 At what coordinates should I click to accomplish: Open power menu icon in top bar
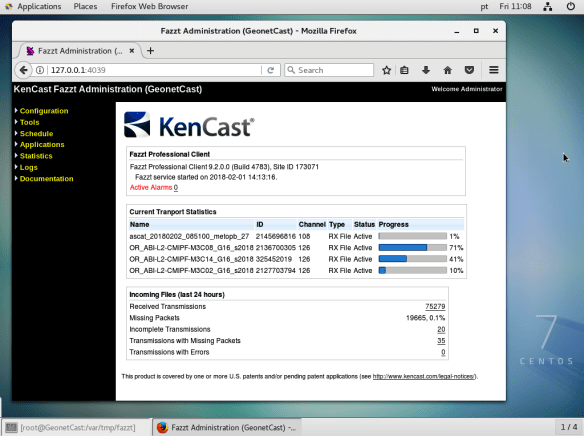(x=571, y=6)
